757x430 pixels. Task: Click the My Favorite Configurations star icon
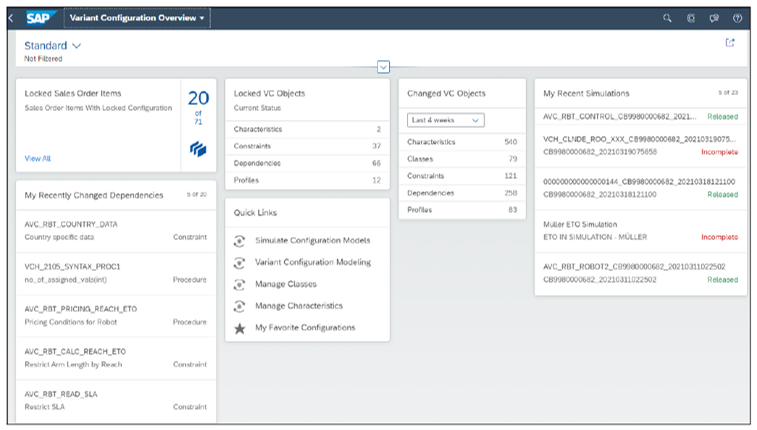point(239,329)
